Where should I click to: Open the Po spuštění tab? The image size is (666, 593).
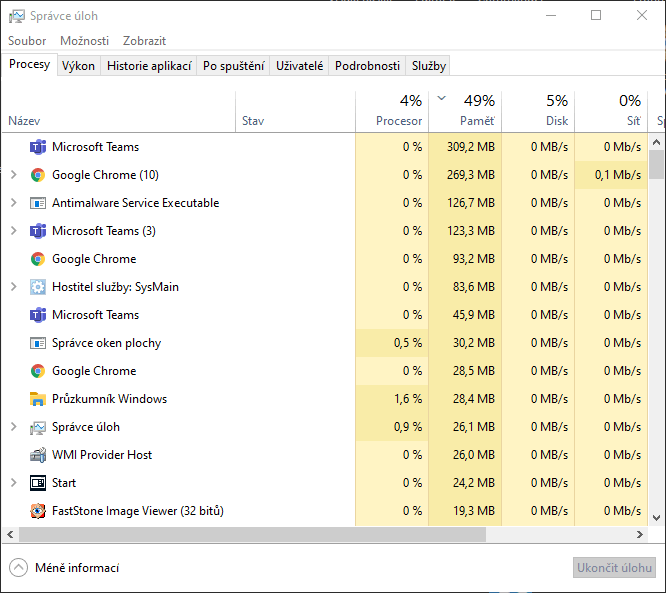pyautogui.click(x=233, y=66)
